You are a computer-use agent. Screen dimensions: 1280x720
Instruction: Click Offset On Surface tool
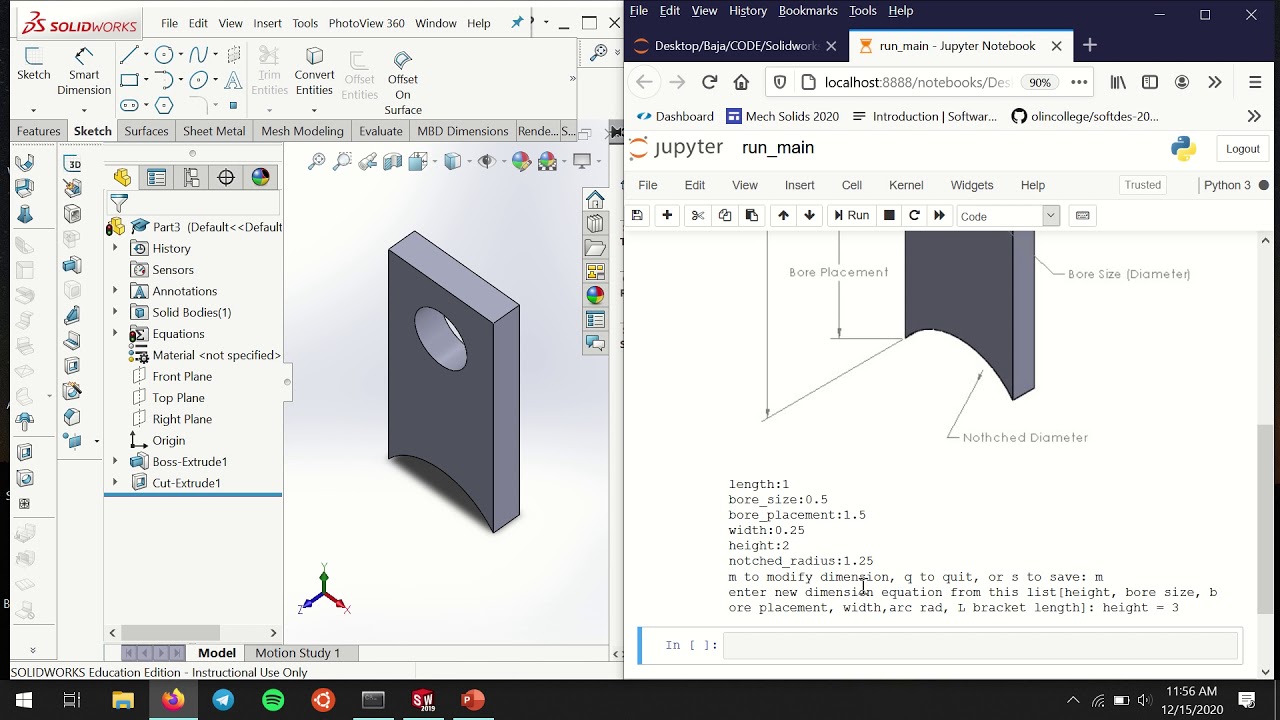click(403, 84)
